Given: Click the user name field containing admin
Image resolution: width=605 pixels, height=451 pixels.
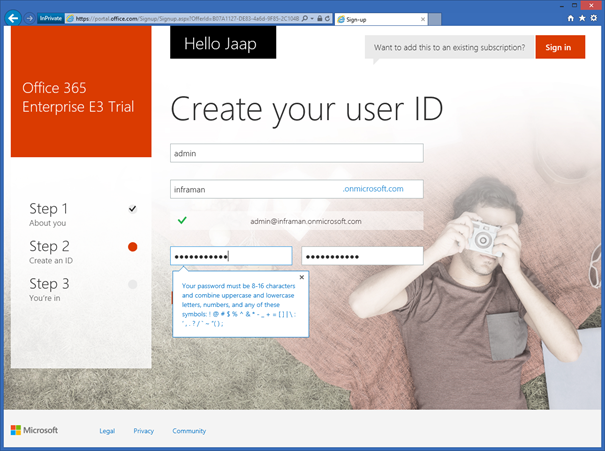Looking at the screenshot, I should 296,153.
